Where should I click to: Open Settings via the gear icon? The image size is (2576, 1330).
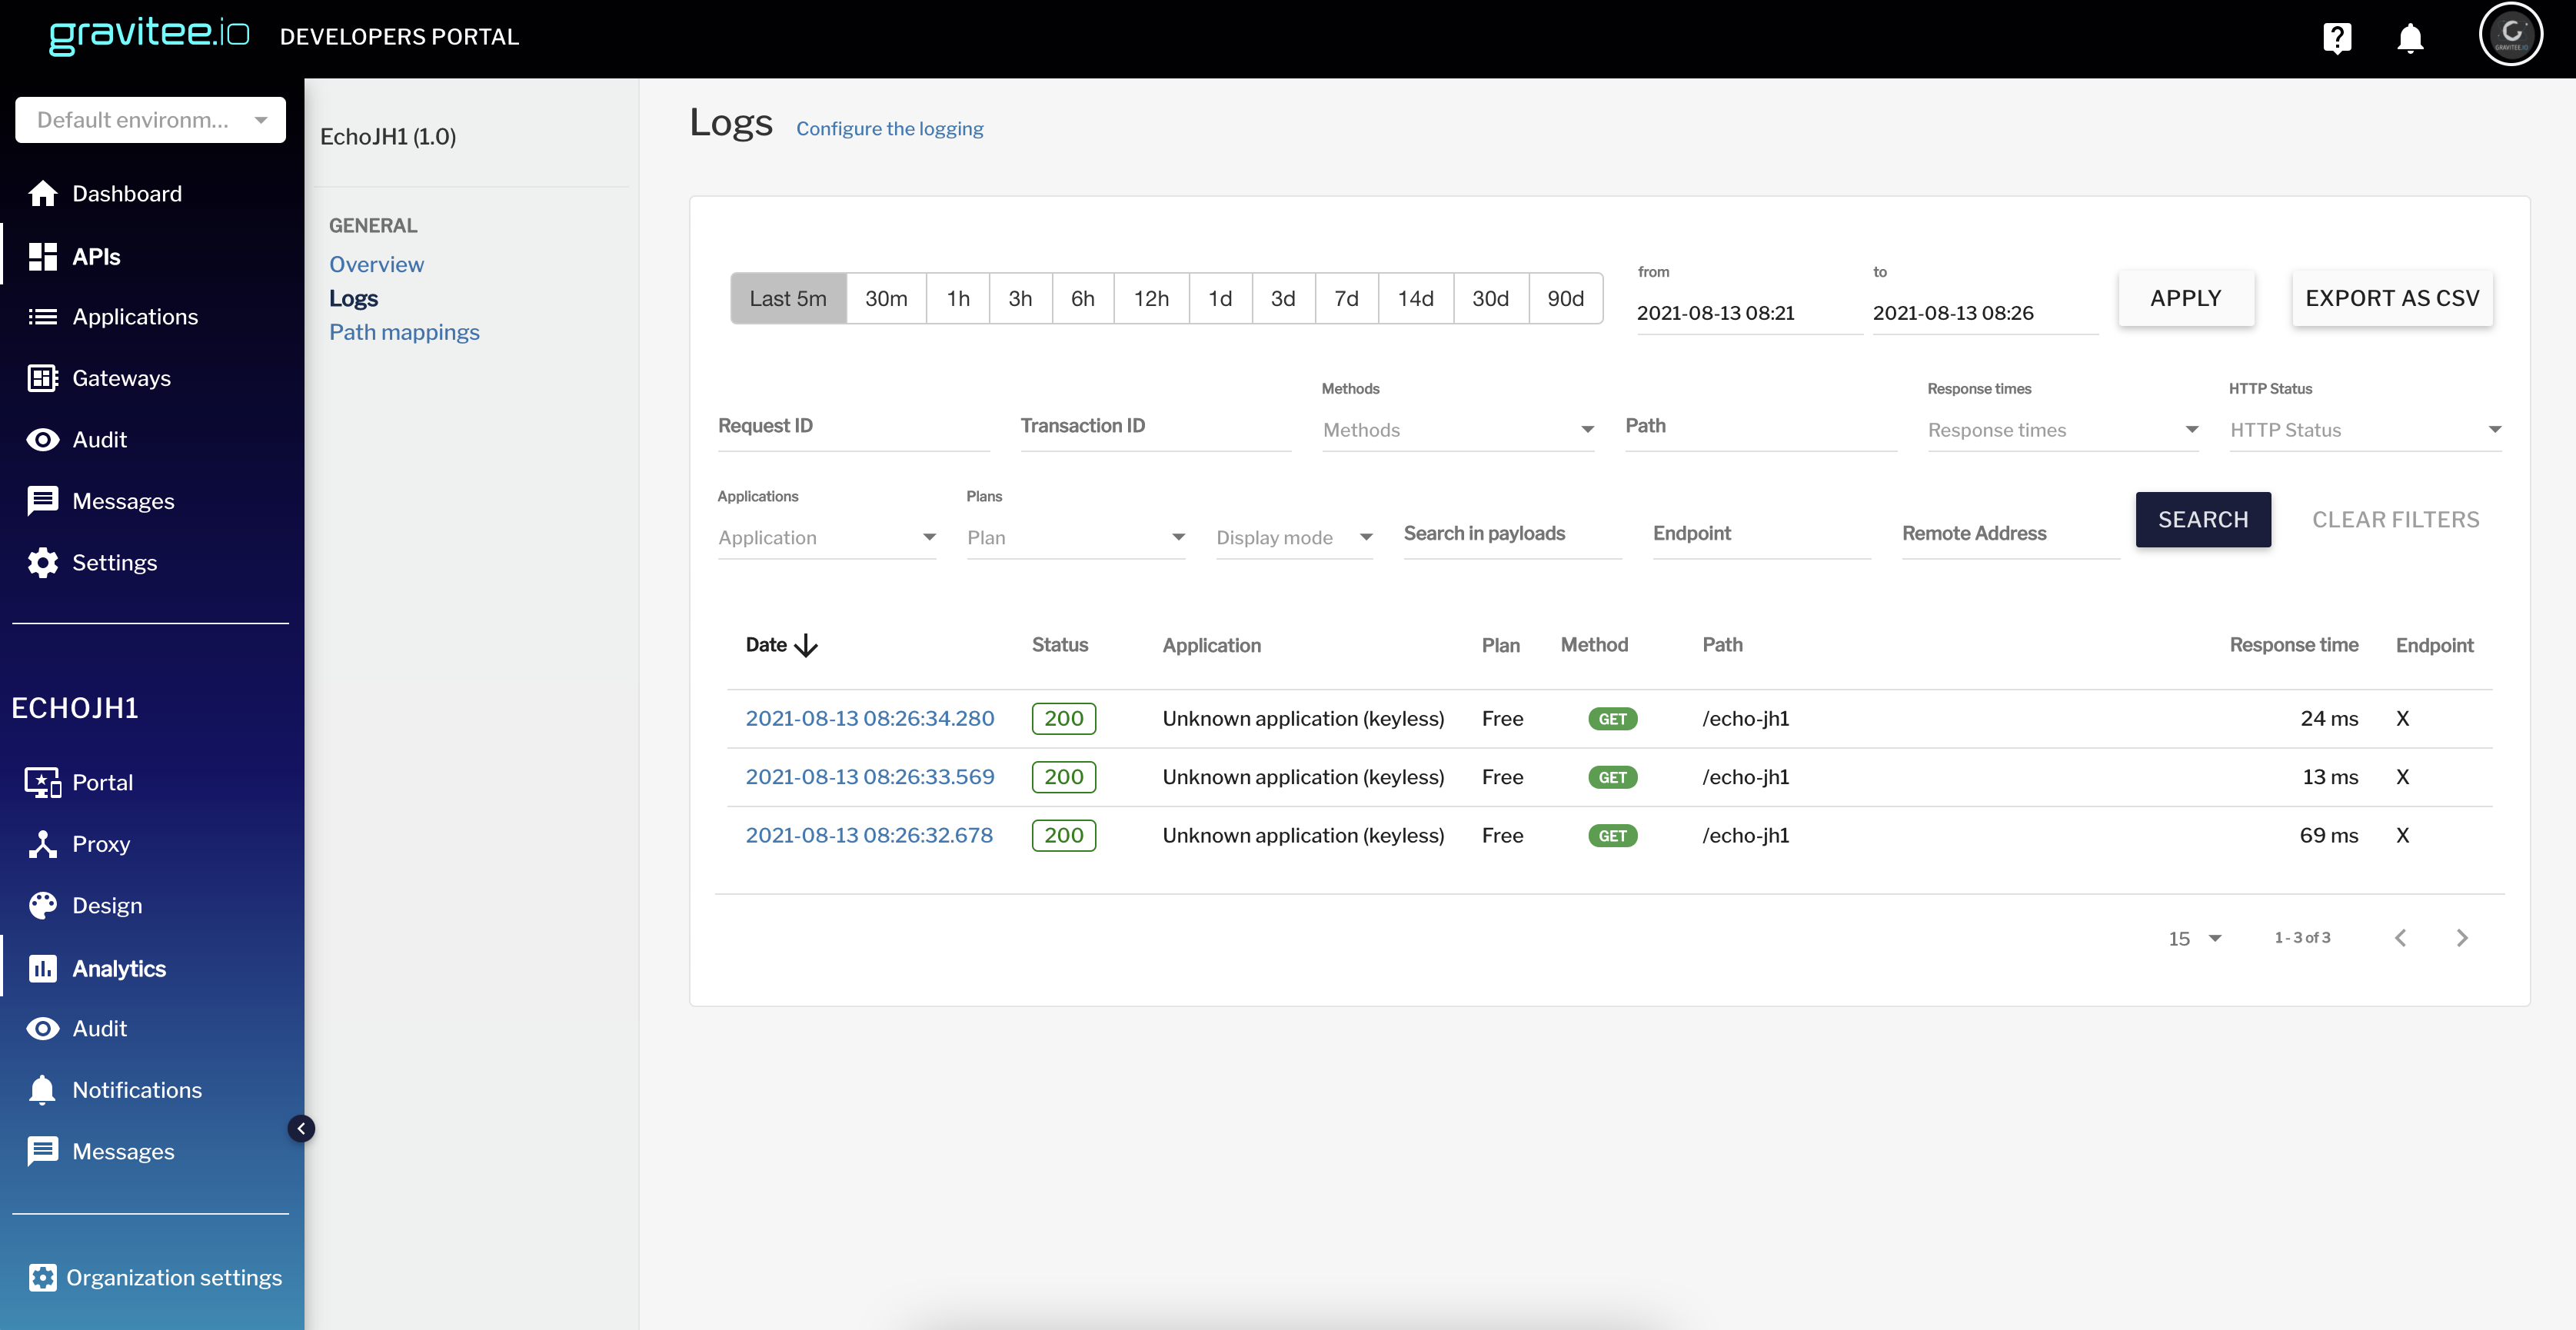click(43, 562)
